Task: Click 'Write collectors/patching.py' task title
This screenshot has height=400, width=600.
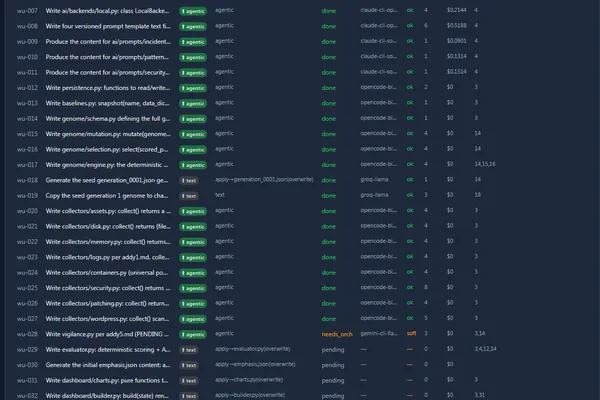Action: coord(108,303)
